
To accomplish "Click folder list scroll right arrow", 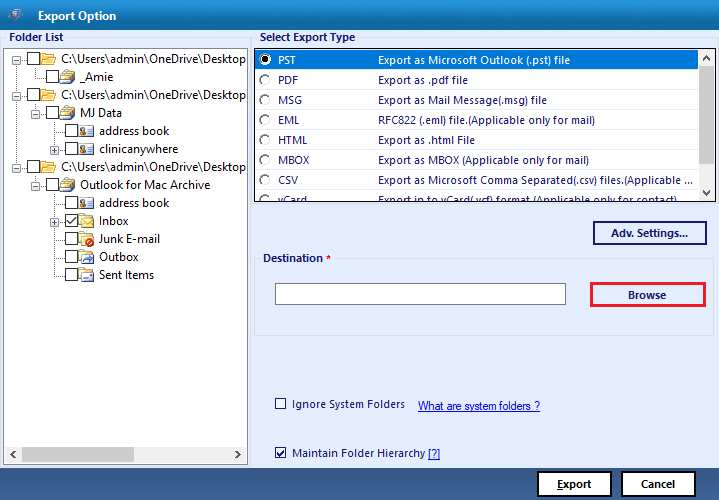I will tap(238, 454).
